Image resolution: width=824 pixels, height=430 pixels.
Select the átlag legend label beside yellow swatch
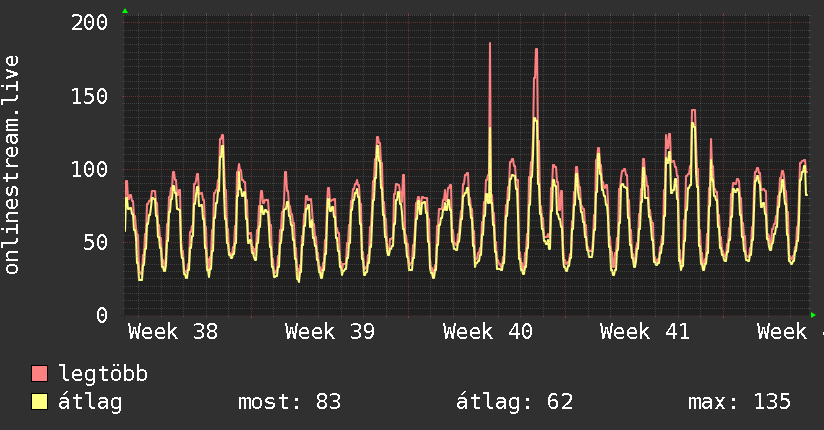(90, 402)
